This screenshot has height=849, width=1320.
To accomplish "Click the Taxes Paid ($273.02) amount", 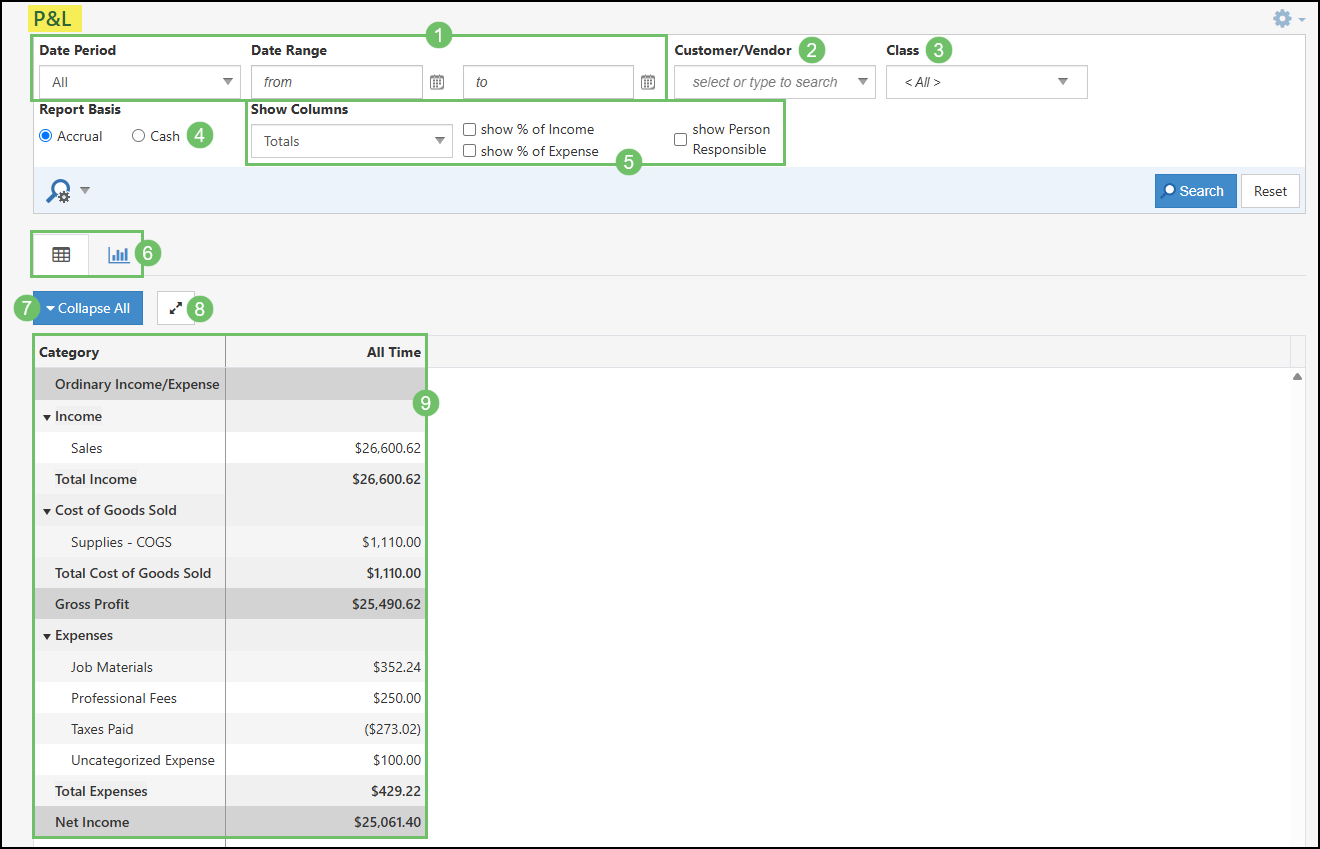I will 392,729.
